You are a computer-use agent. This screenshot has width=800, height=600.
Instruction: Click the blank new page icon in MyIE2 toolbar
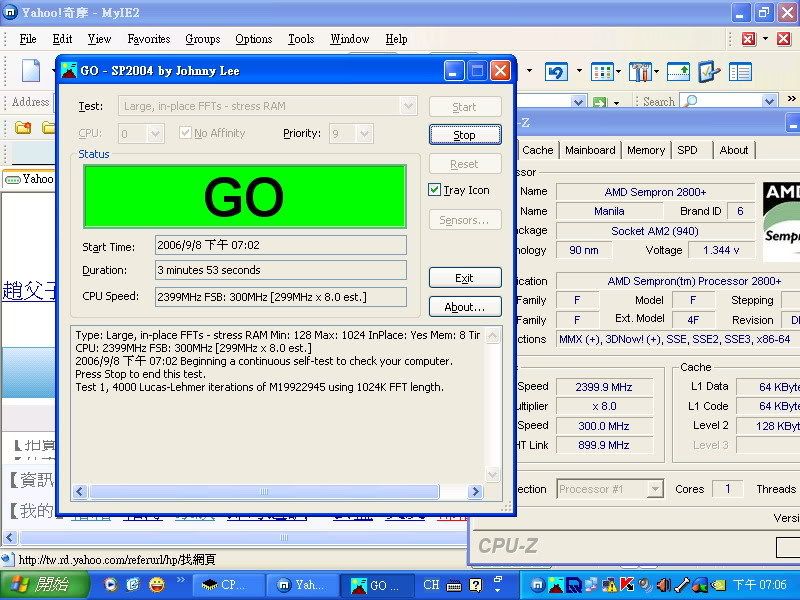(30, 71)
